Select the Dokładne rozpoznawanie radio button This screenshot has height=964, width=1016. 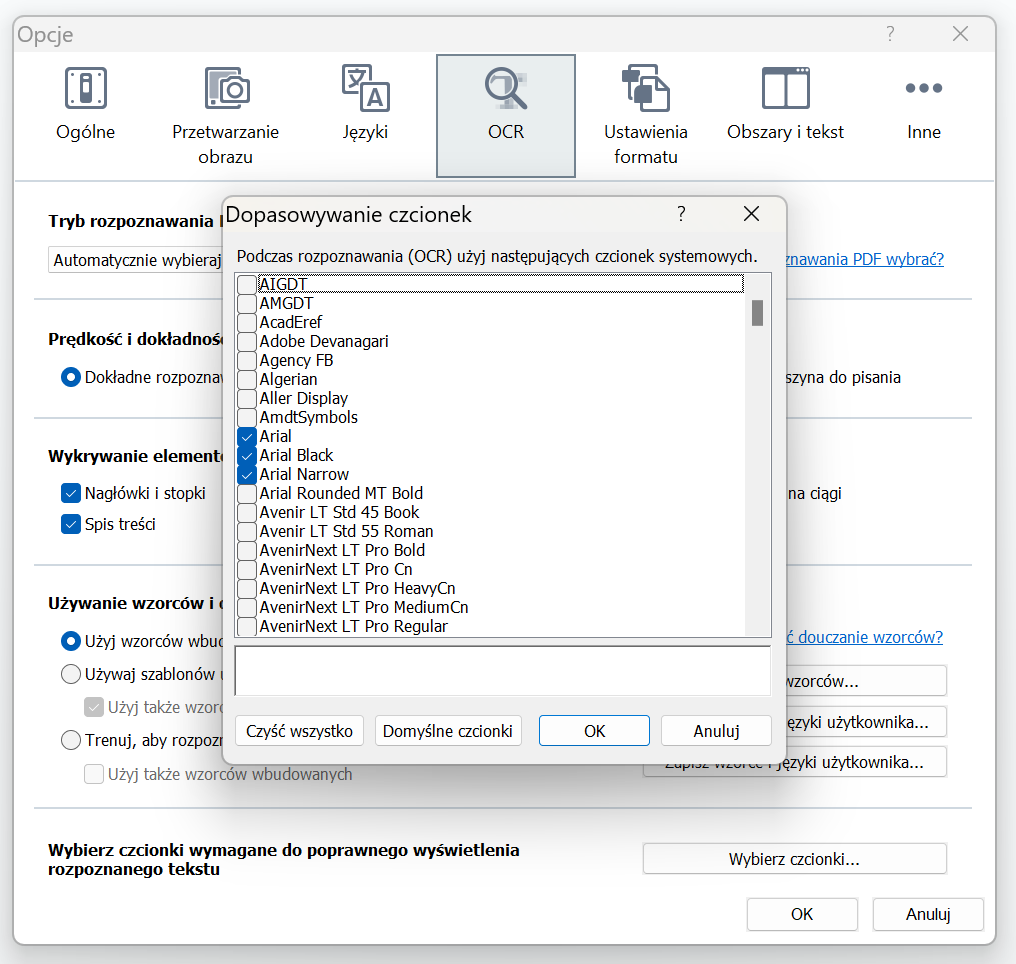[71, 378]
